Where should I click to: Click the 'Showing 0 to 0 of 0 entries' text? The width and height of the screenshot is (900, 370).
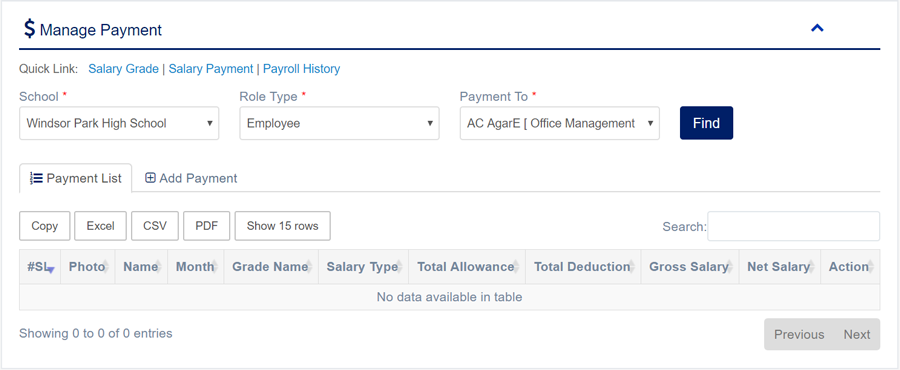(96, 333)
